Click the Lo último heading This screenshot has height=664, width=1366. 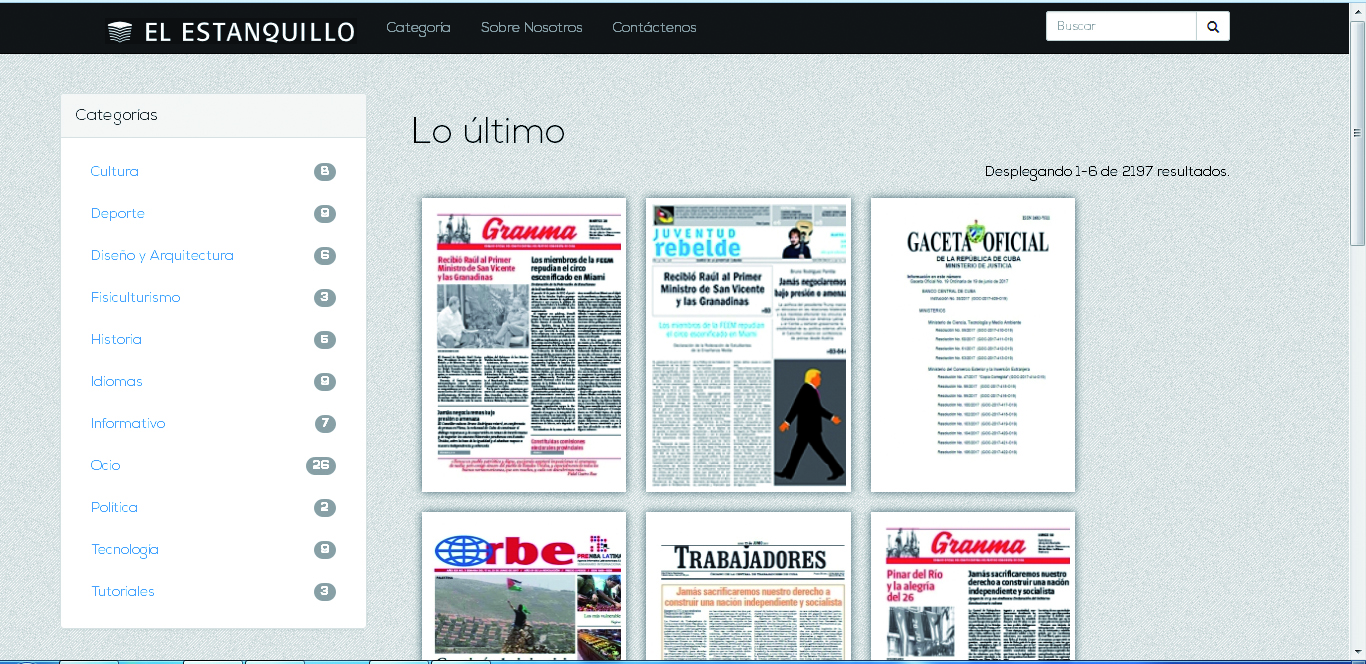pyautogui.click(x=488, y=132)
